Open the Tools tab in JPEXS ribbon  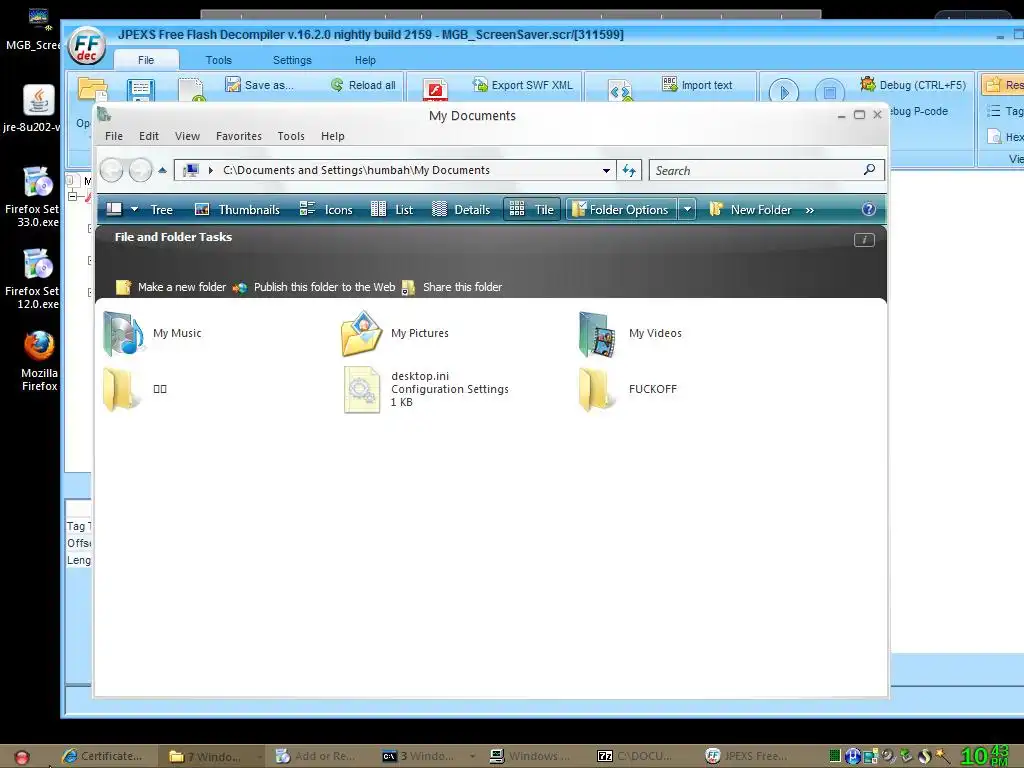pyautogui.click(x=218, y=60)
